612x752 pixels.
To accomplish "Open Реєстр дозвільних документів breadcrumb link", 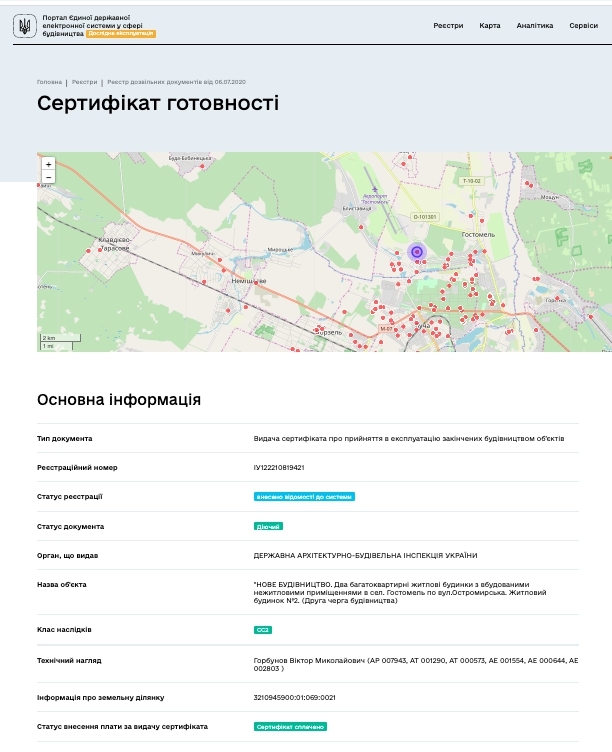I will tap(177, 82).
